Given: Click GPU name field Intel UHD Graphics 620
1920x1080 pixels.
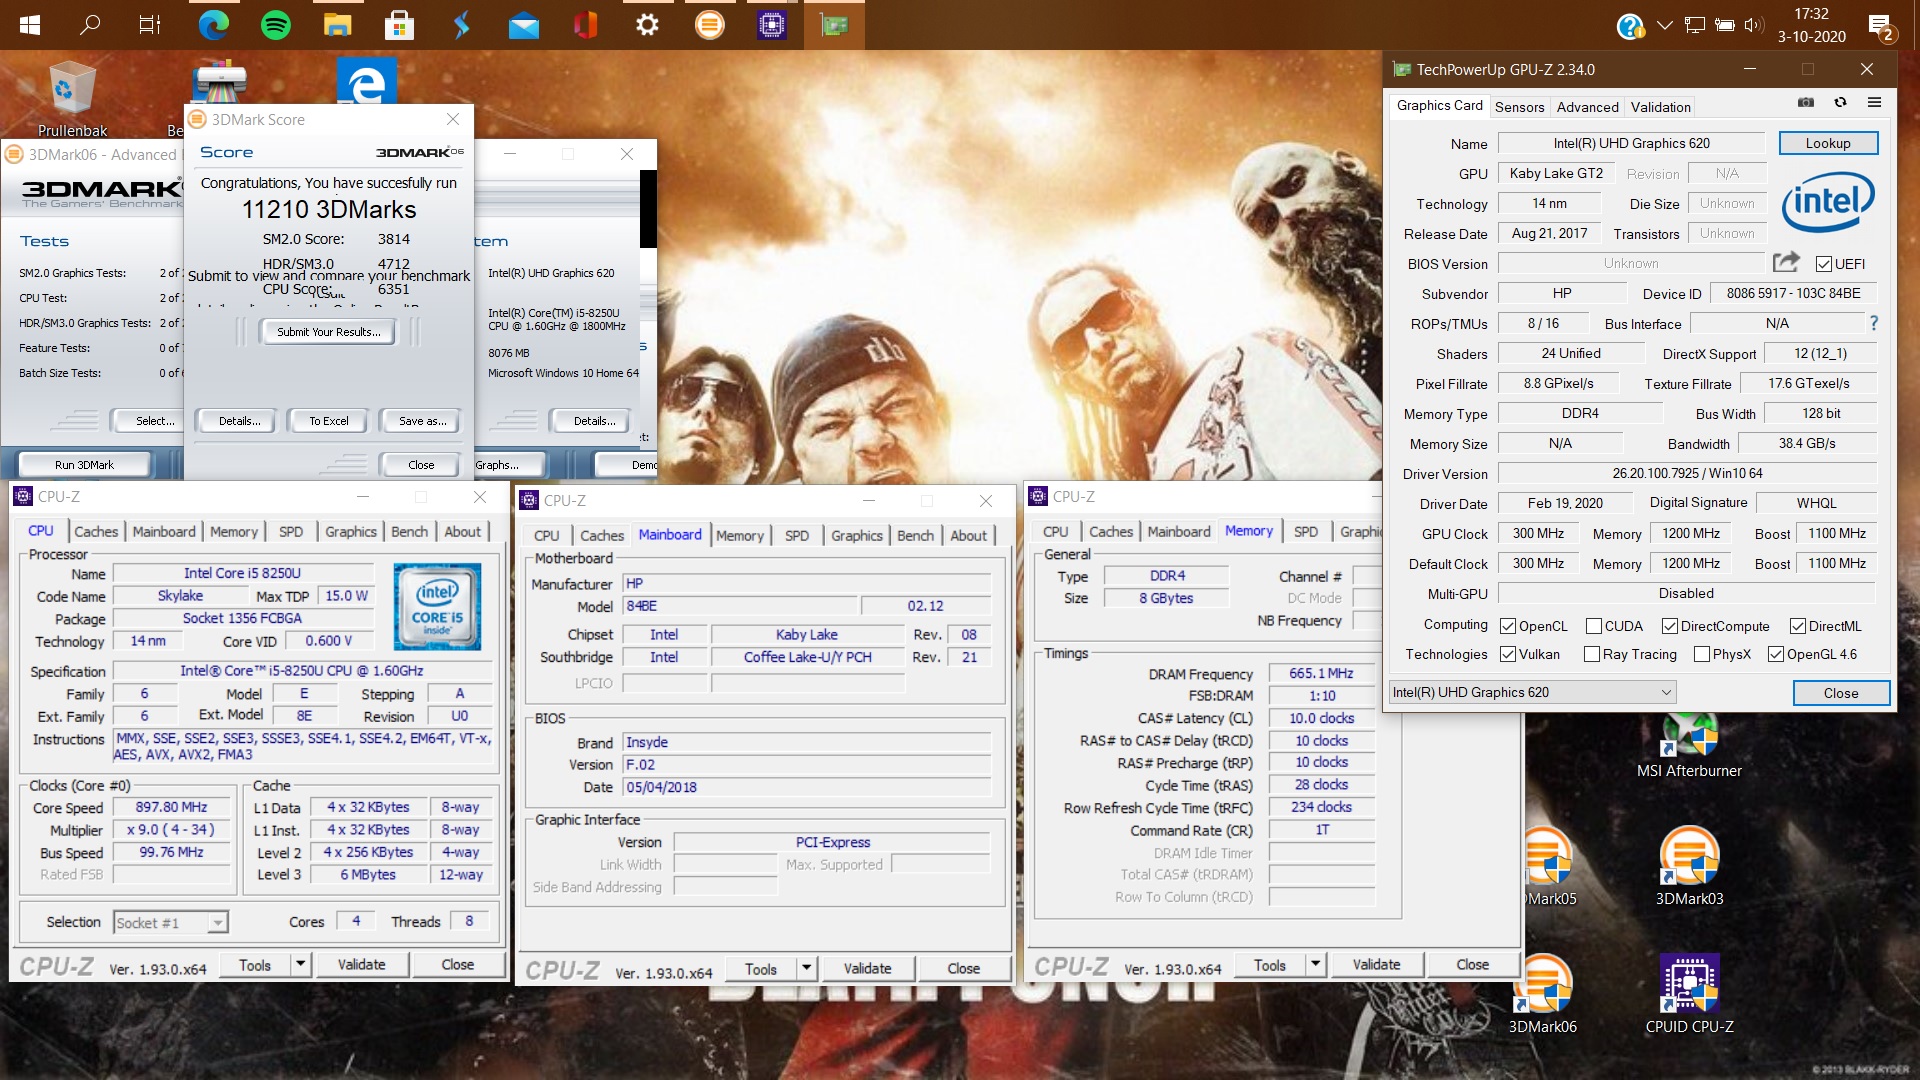Looking at the screenshot, I should (x=1631, y=143).
